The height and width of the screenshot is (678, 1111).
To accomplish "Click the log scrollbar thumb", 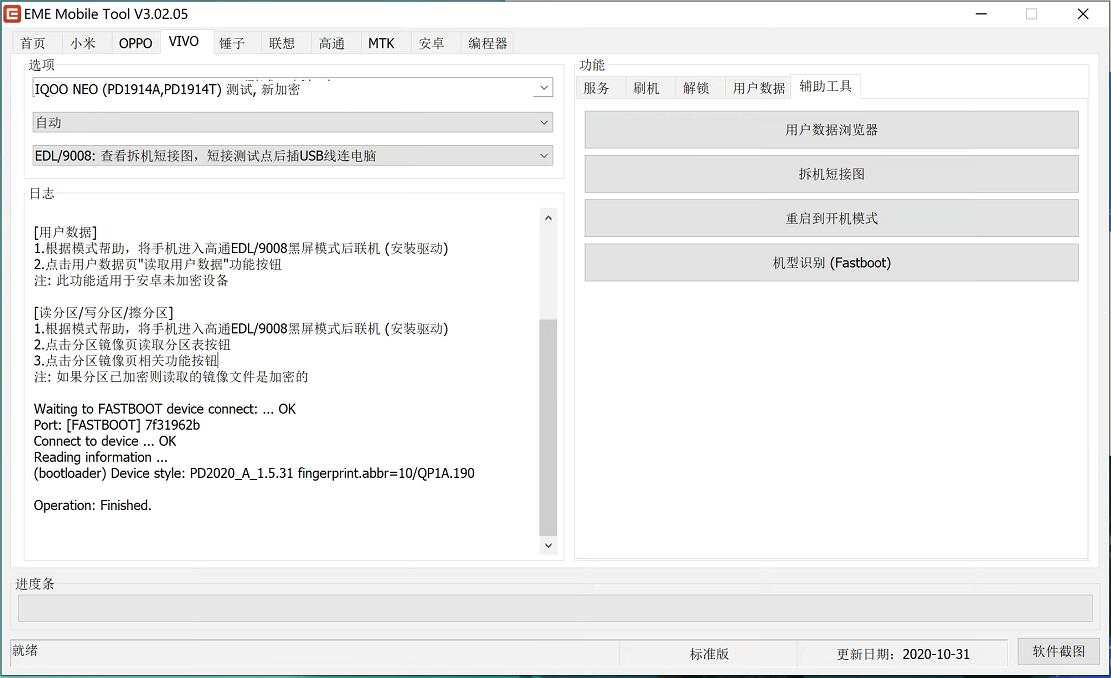I will (548, 427).
